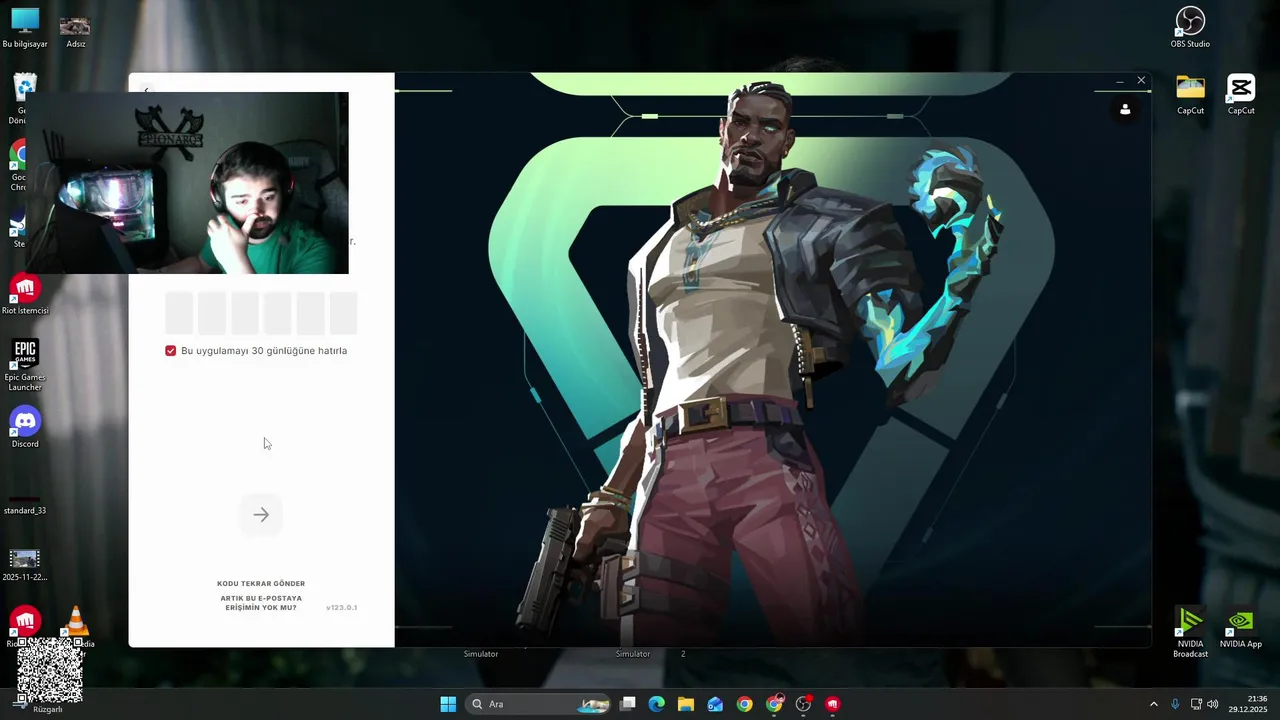This screenshot has width=1280, height=720.
Task: Click the microphone tray icon
Action: tap(1175, 704)
